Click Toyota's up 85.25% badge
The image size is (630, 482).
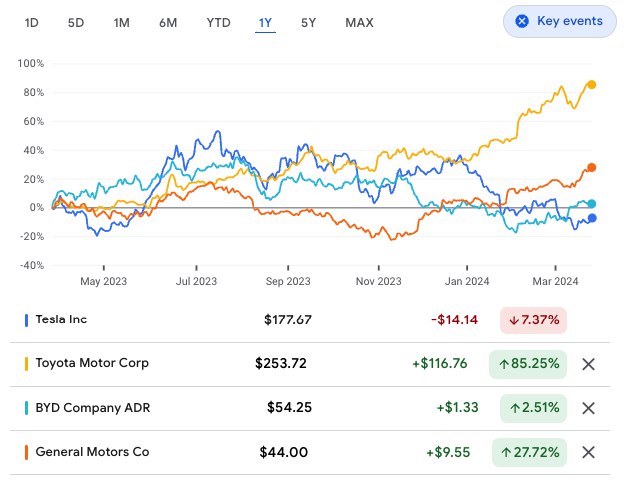click(528, 364)
